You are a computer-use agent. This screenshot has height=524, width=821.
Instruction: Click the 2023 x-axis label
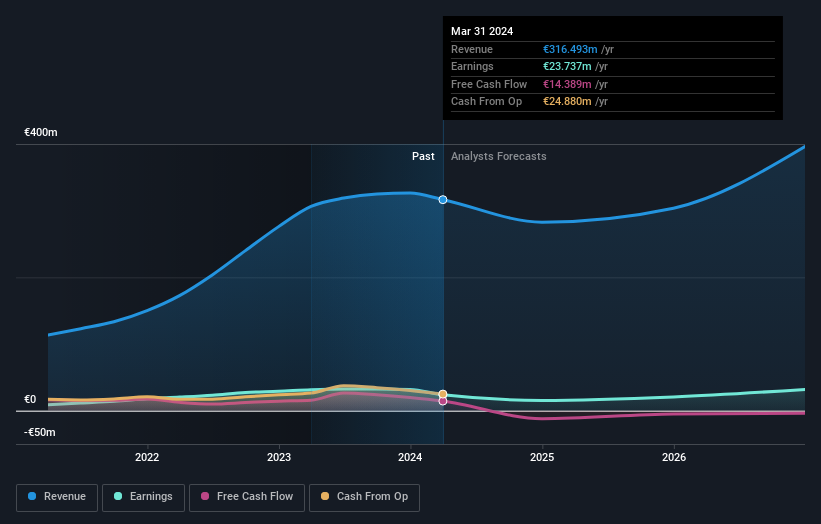tap(279, 457)
